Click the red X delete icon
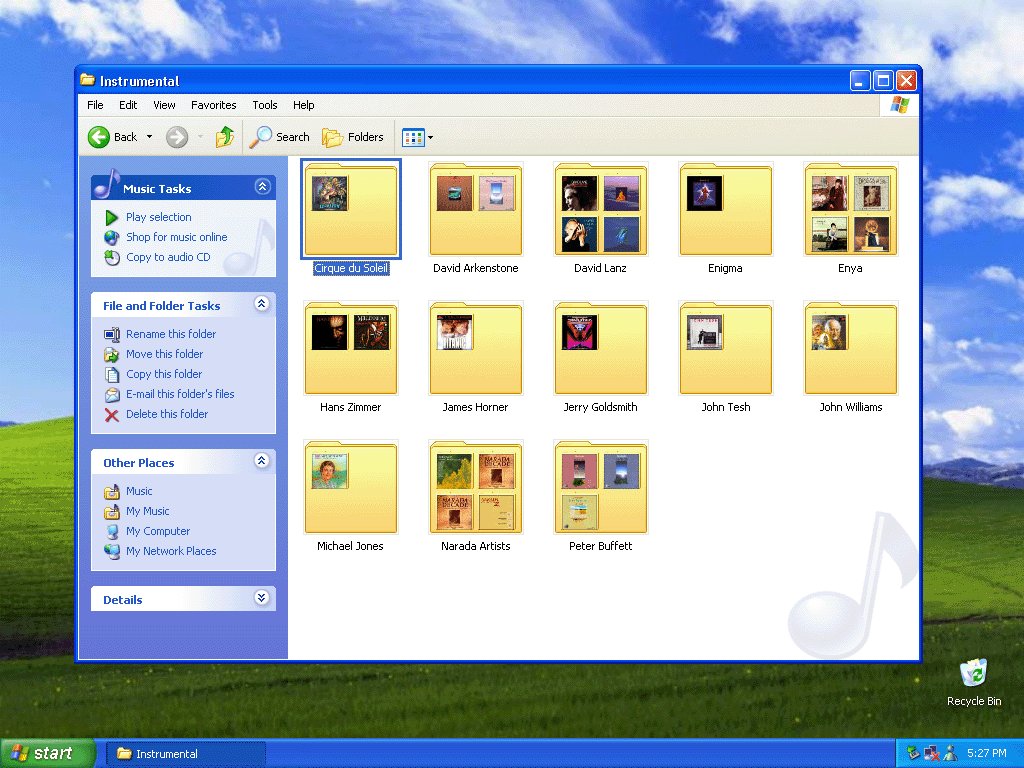Screen dimensions: 1024x768 point(112,415)
